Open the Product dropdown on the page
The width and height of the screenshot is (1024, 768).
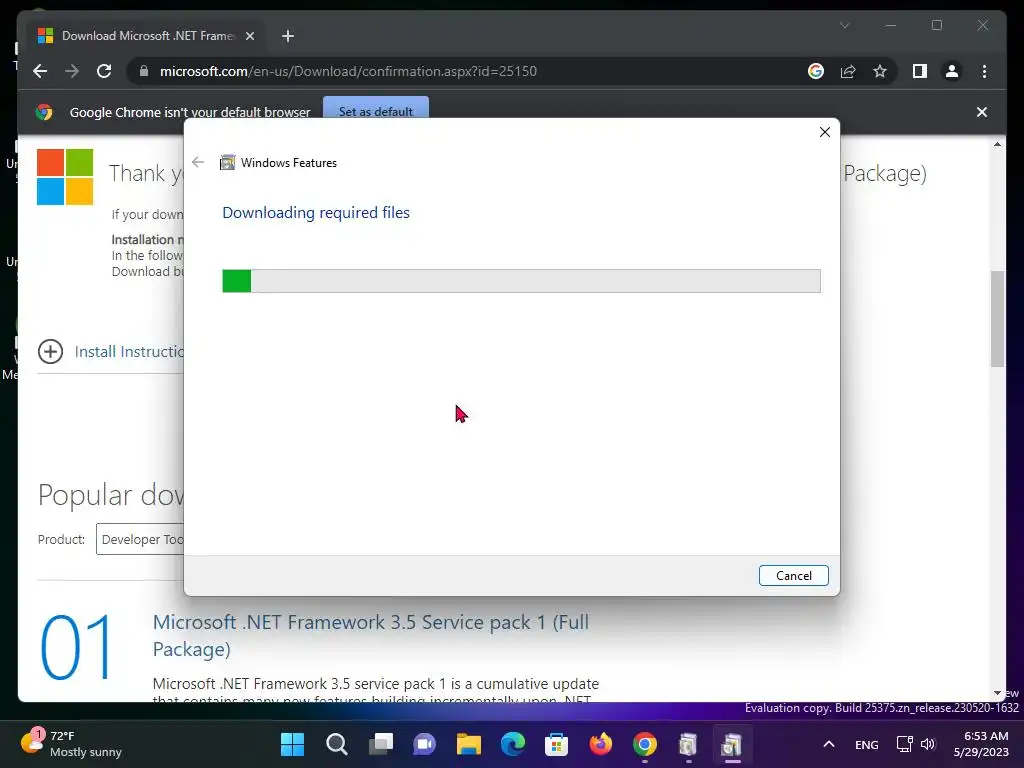pyautogui.click(x=140, y=539)
